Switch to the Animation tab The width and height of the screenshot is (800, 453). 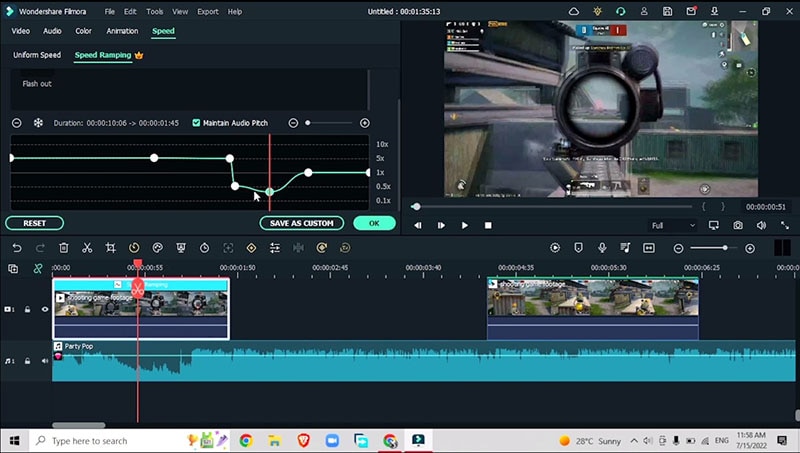[122, 31]
